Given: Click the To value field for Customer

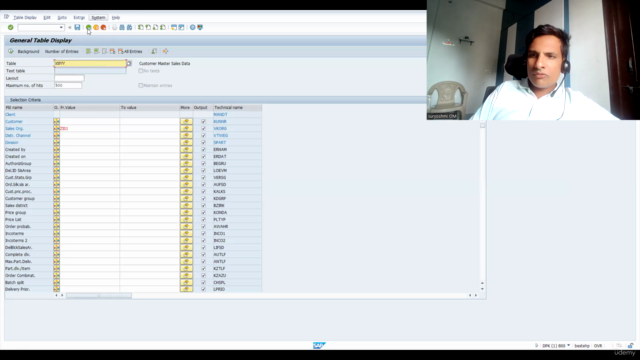Looking at the screenshot, I should point(149,121).
